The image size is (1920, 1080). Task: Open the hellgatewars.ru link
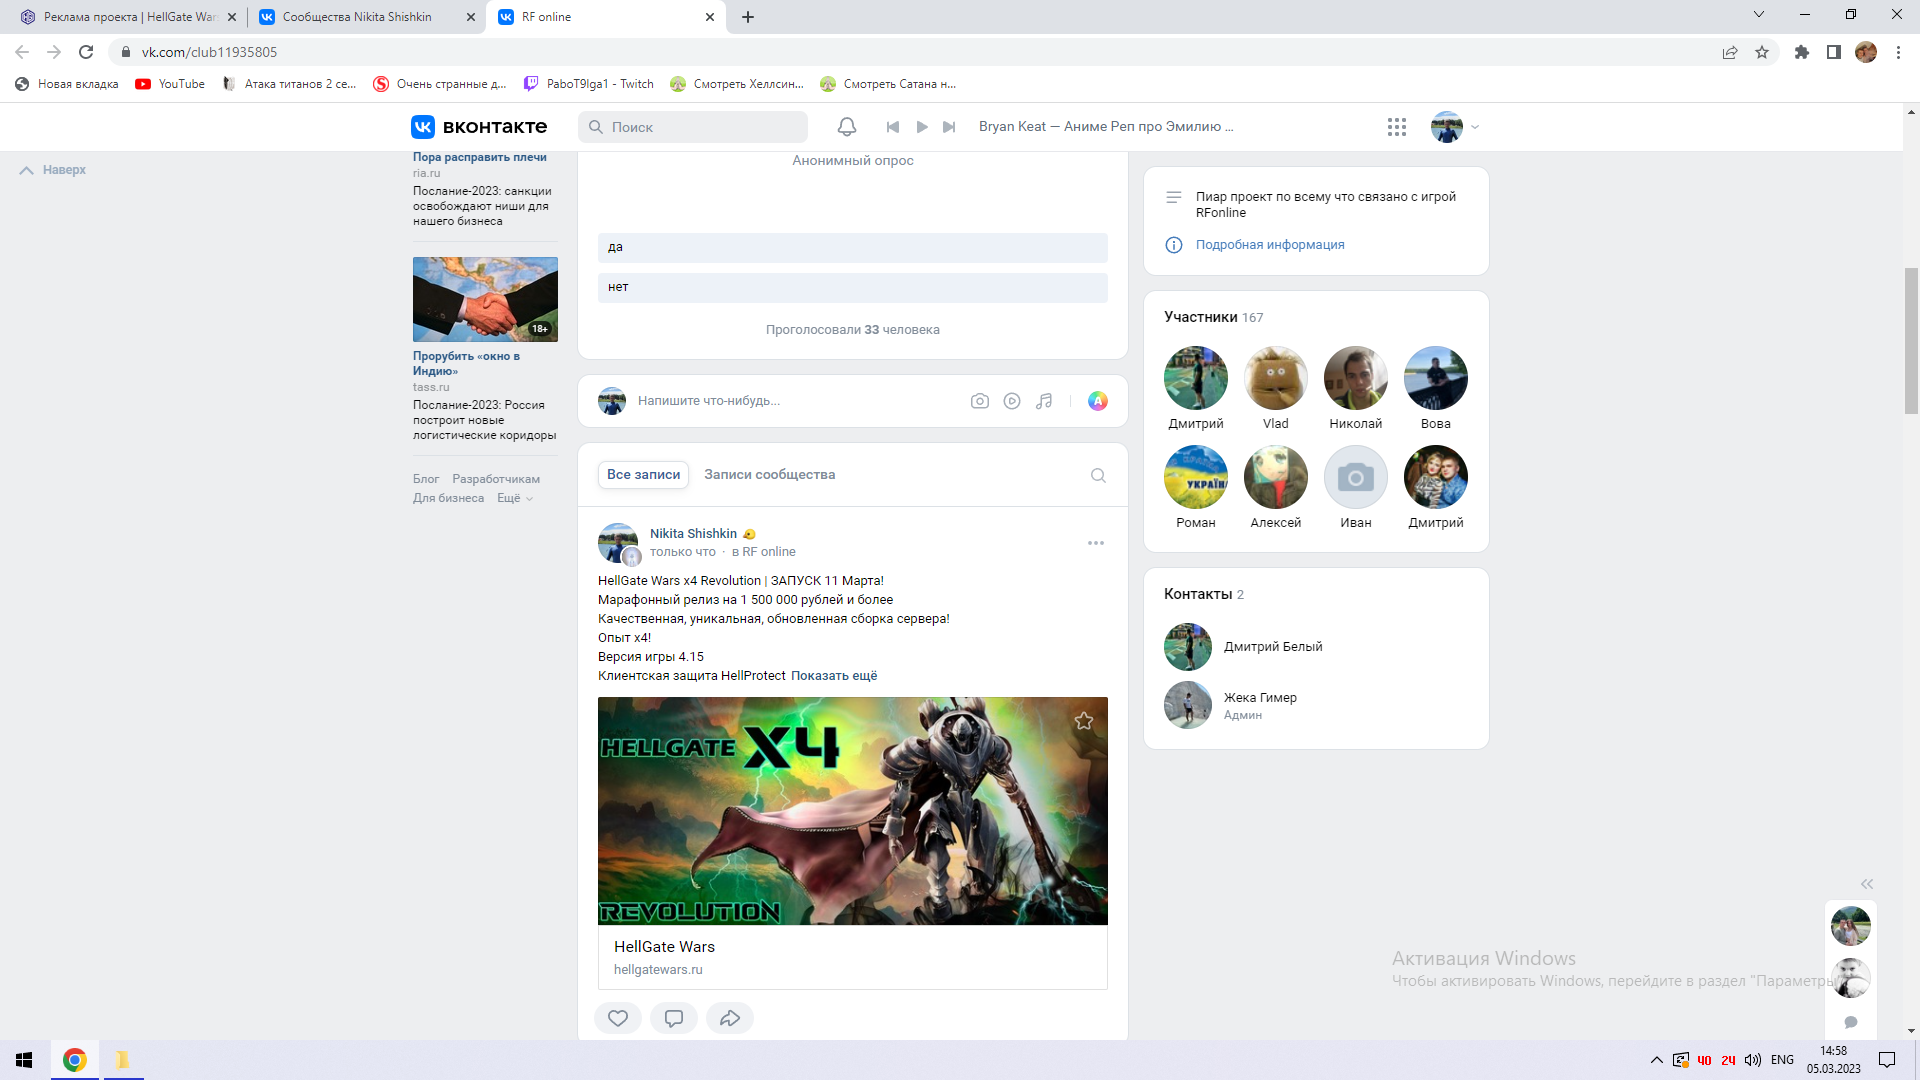pyautogui.click(x=658, y=970)
